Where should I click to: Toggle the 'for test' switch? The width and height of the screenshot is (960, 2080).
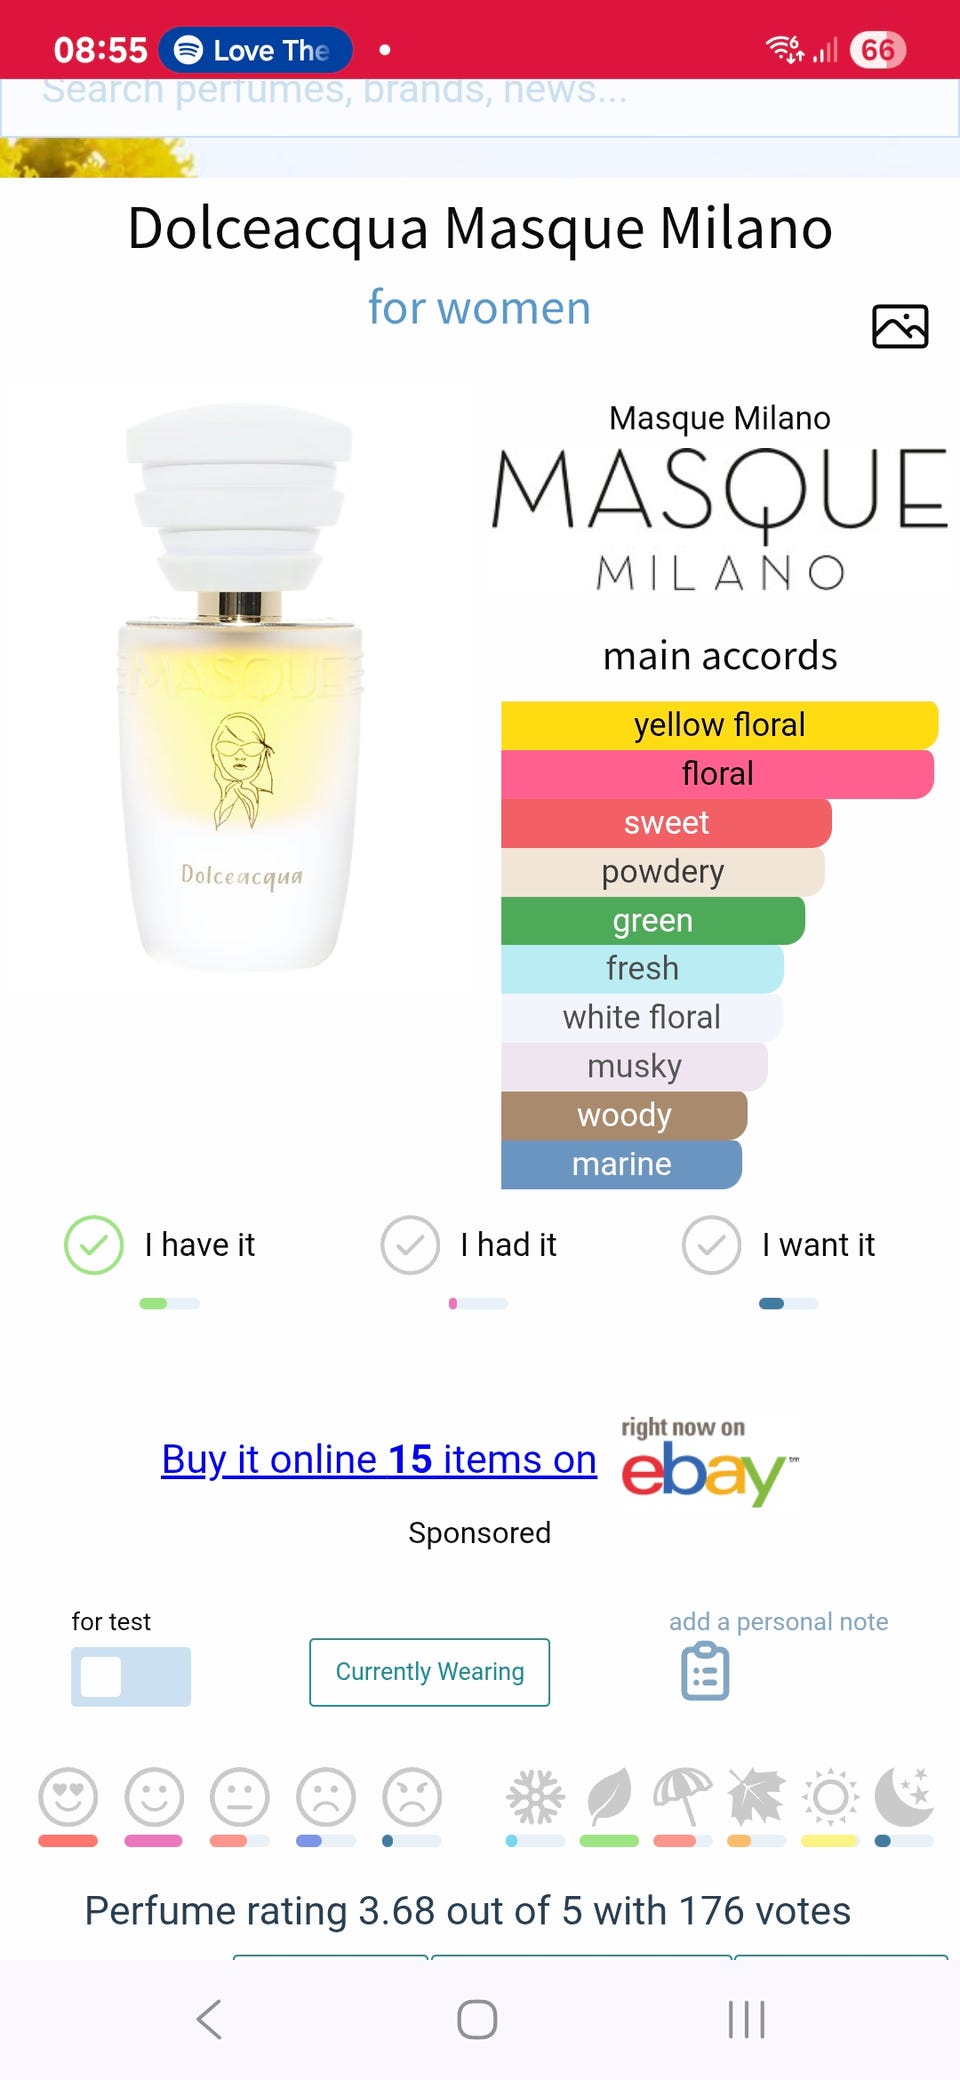pyautogui.click(x=131, y=1676)
